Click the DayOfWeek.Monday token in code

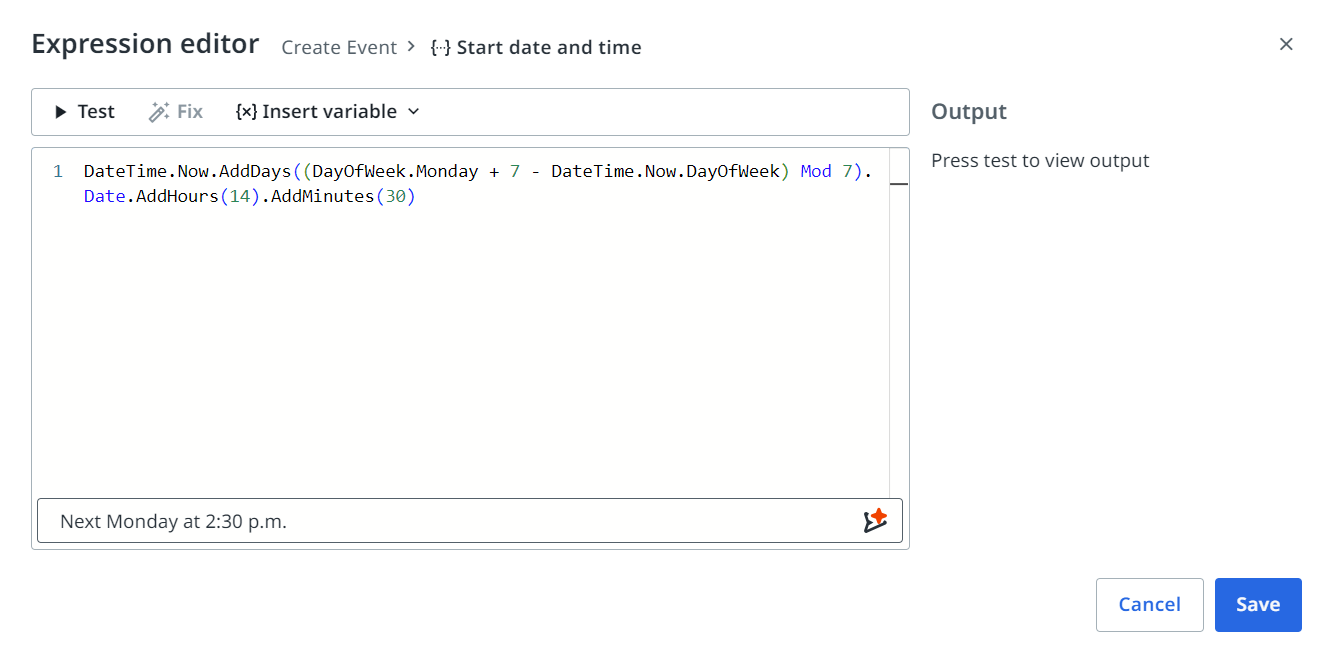(x=396, y=172)
